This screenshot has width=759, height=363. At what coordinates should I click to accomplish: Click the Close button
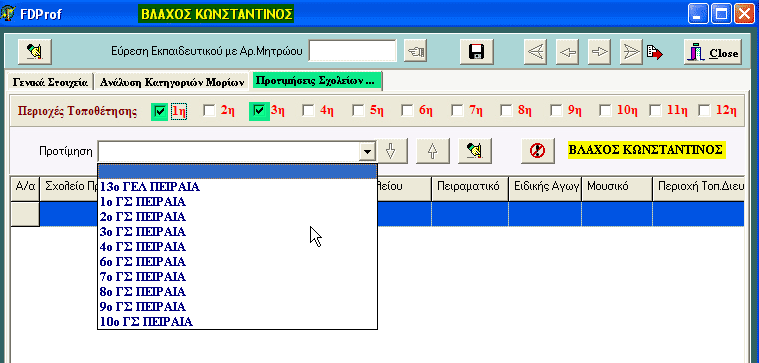pyautogui.click(x=713, y=52)
